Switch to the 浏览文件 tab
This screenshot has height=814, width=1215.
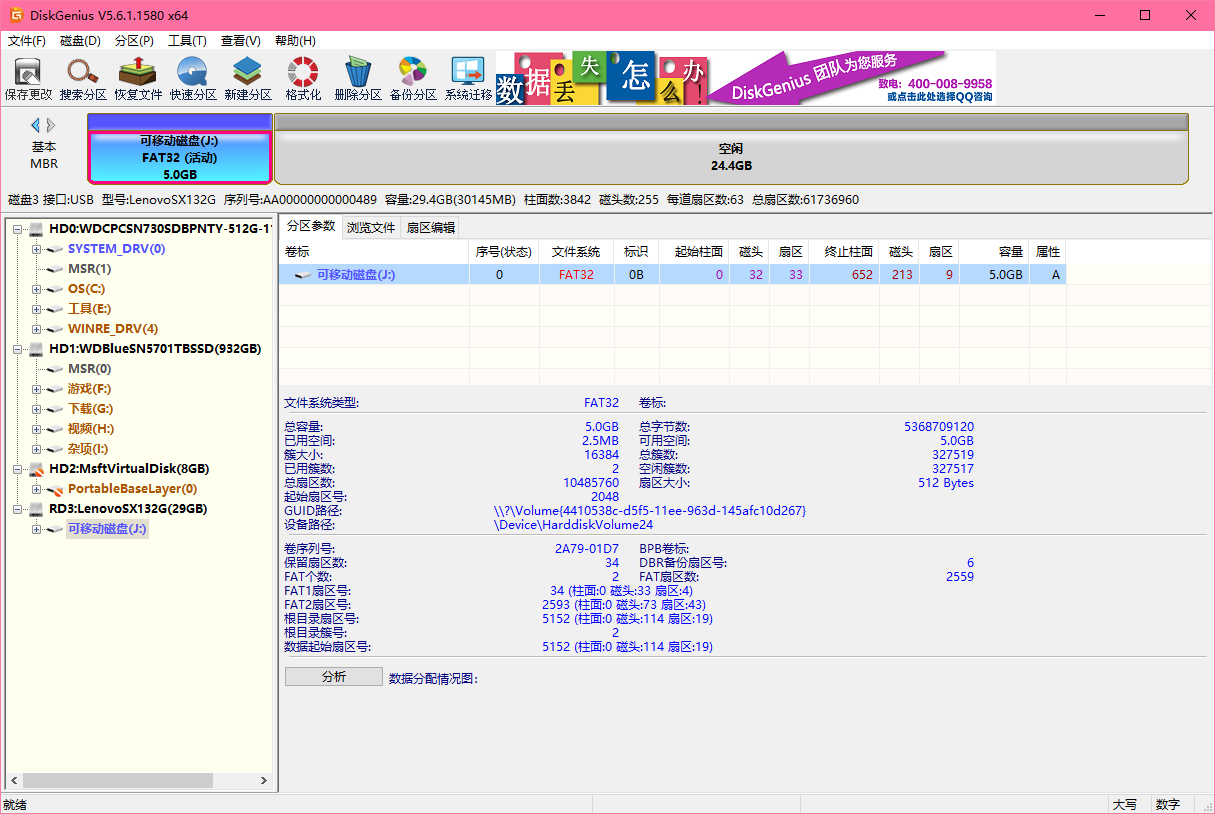tap(371, 227)
